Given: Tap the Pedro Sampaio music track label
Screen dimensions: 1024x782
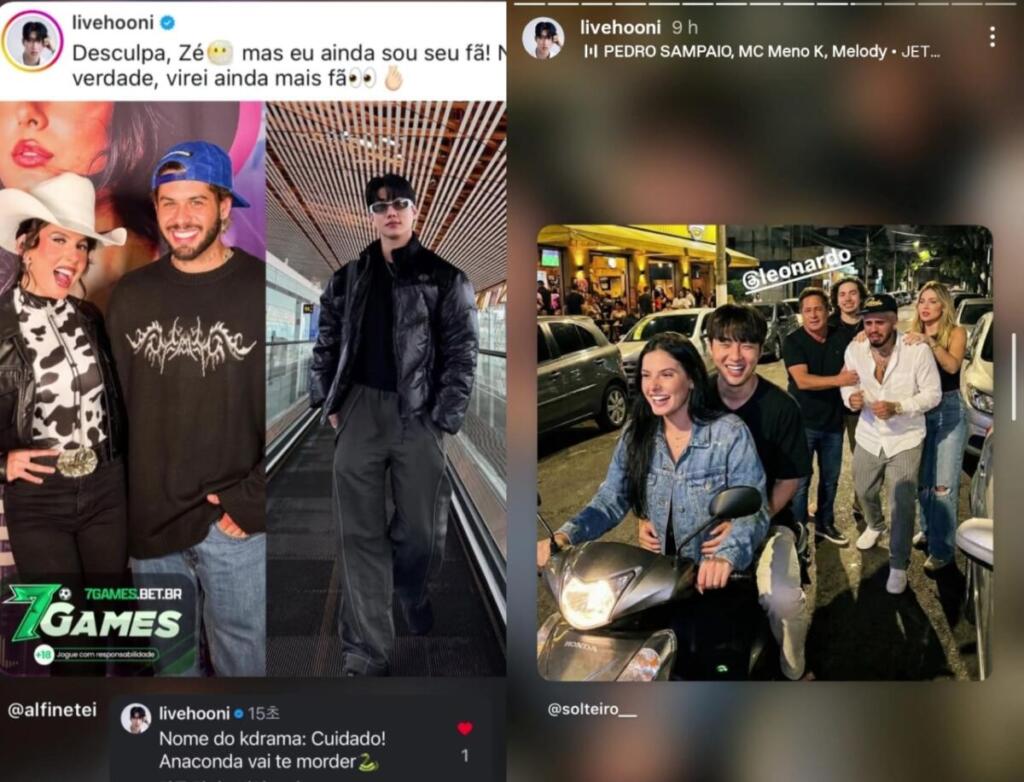Looking at the screenshot, I should click(x=771, y=52).
